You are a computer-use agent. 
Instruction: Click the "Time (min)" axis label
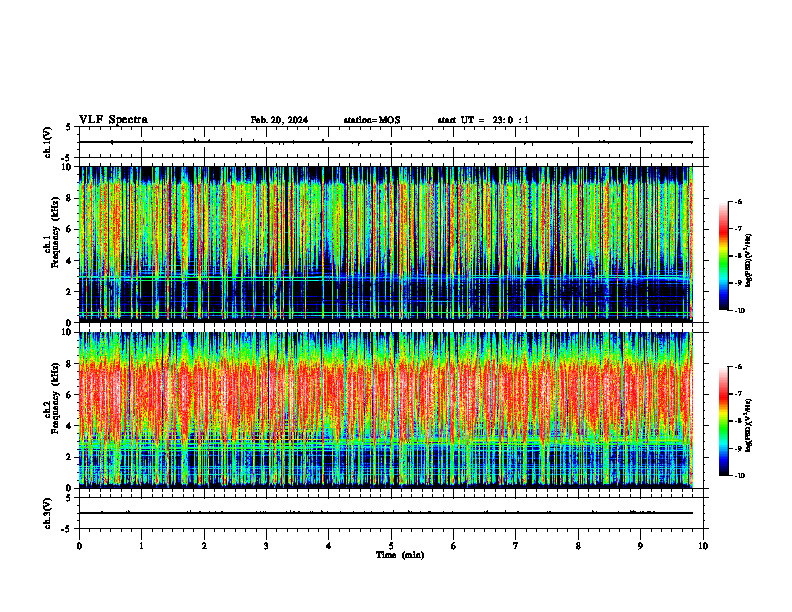point(400,555)
